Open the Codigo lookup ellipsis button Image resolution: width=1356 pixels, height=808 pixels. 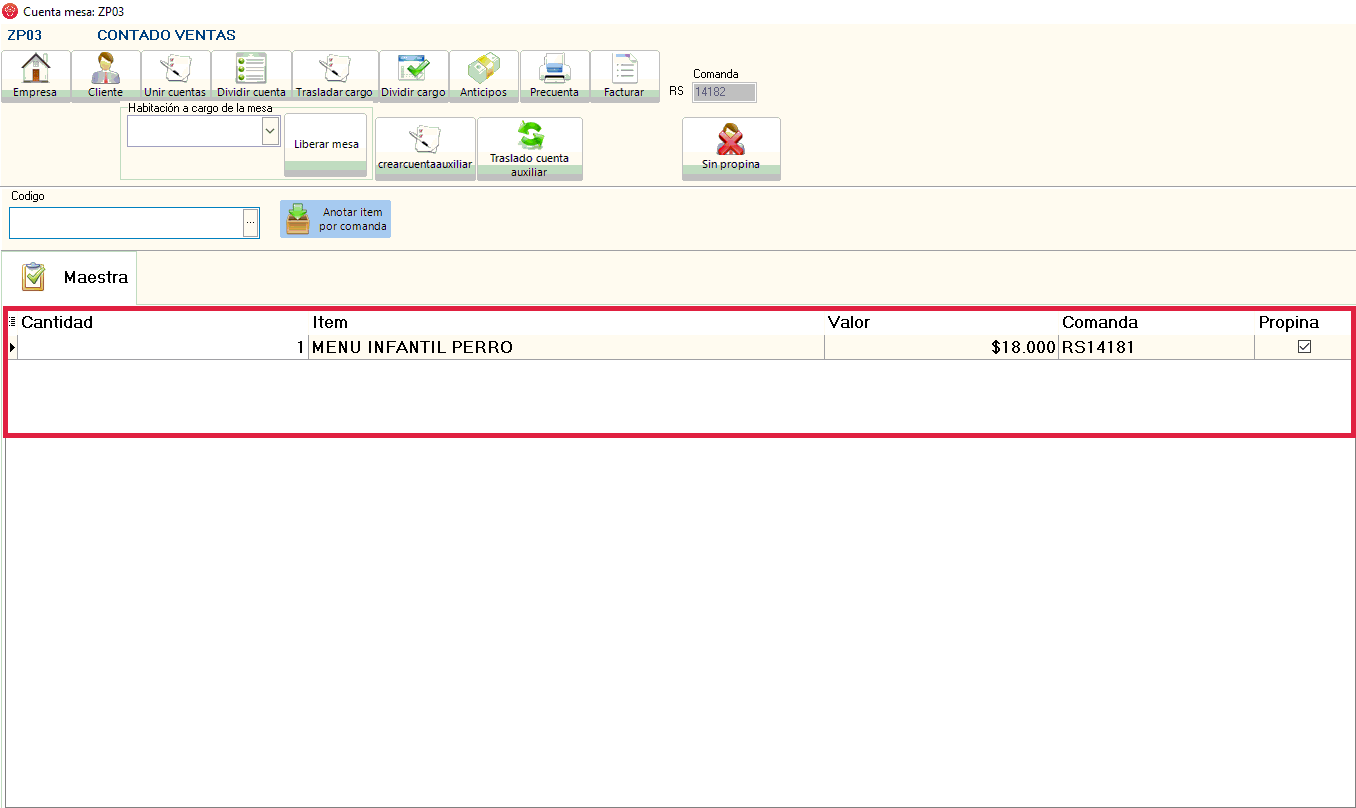[250, 223]
